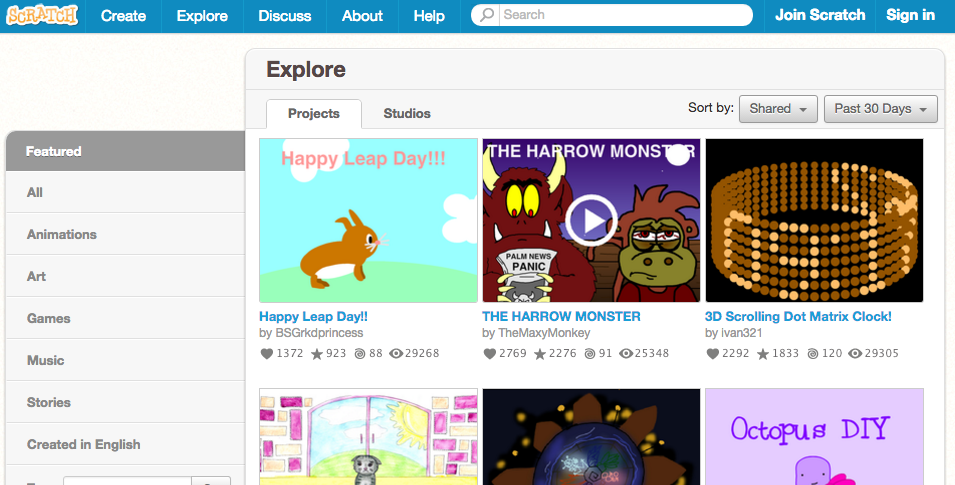Viewport: 955px width, 485px height.
Task: Click the search magnifier icon
Action: tap(487, 15)
